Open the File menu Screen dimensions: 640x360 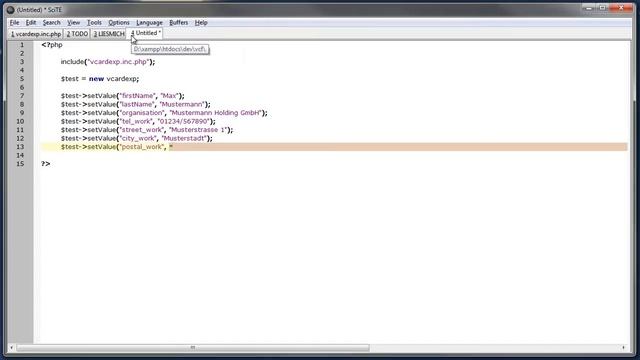tap(14, 22)
